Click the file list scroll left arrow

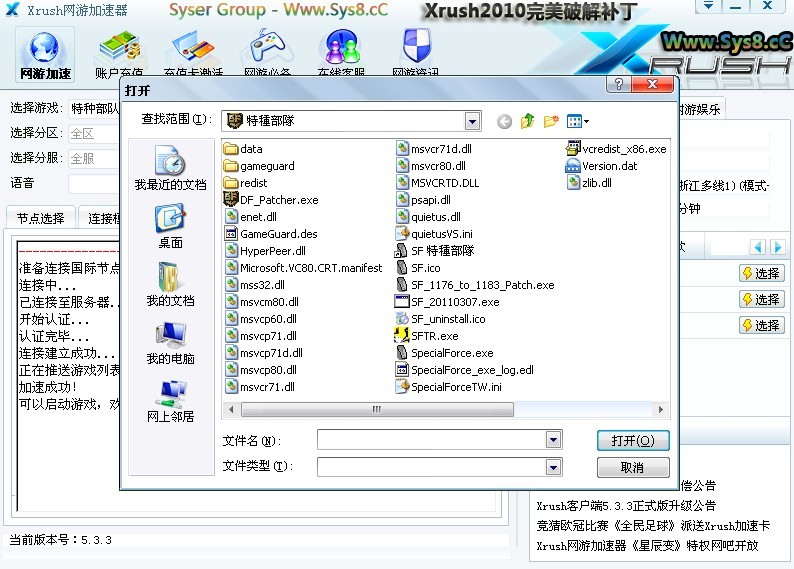(231, 409)
